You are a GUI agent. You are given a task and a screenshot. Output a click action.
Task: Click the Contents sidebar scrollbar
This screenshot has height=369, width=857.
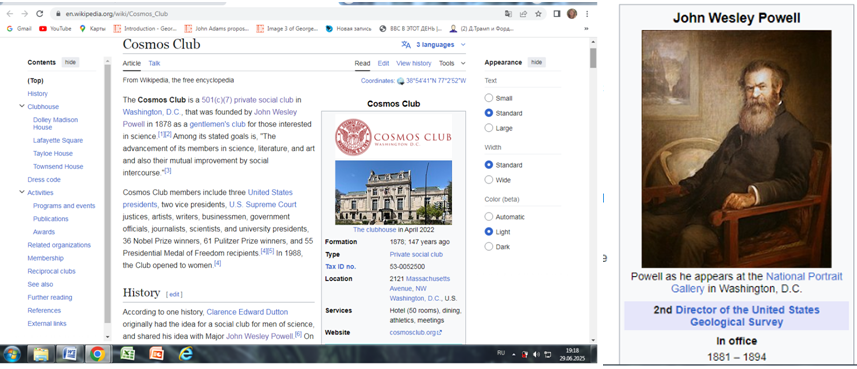108,194
